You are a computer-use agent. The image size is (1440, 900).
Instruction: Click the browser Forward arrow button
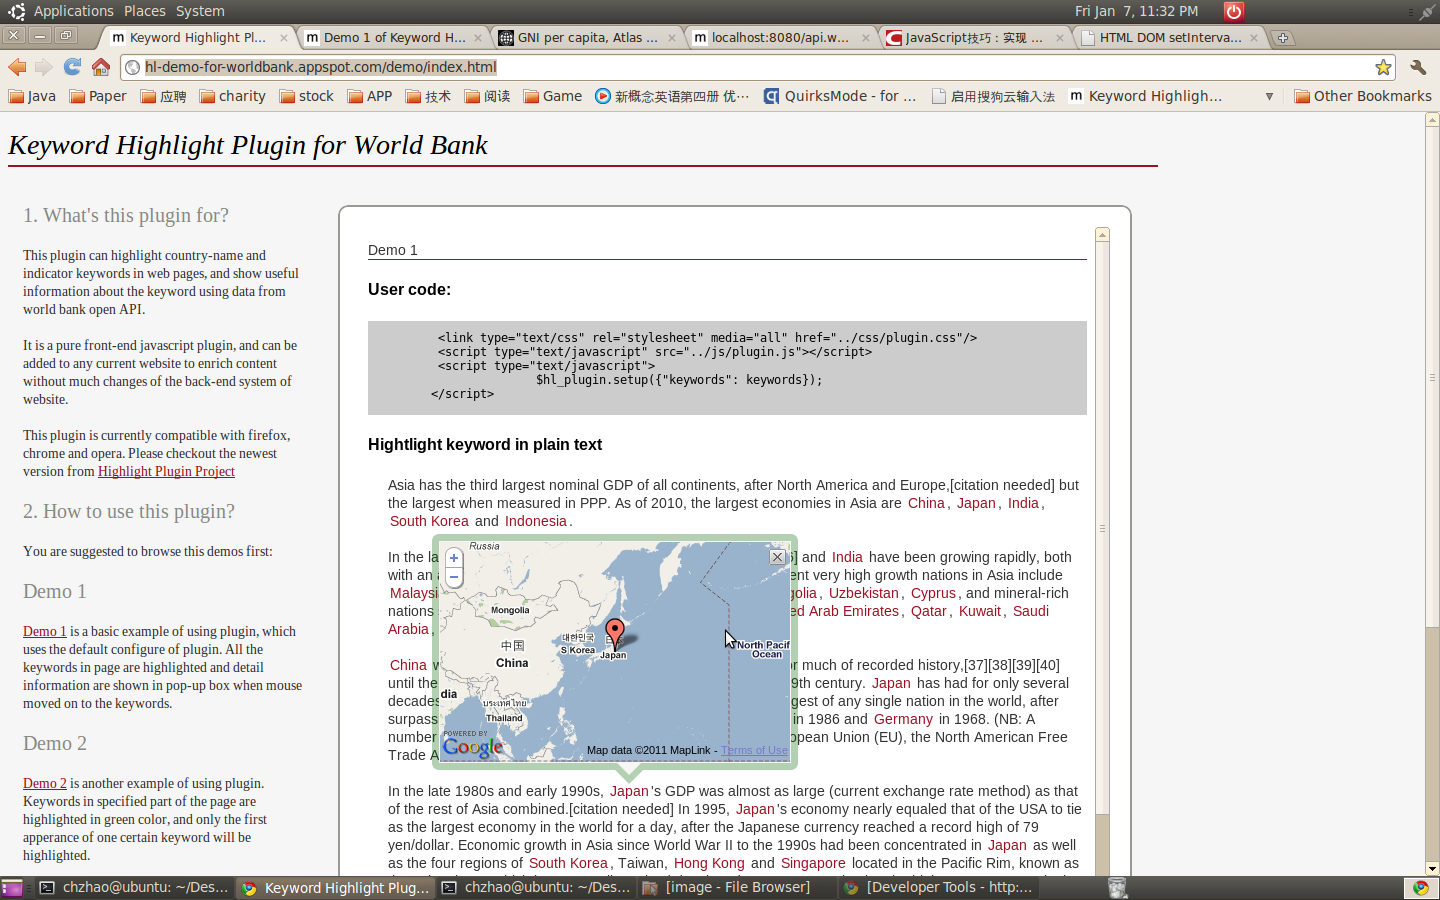coord(44,67)
